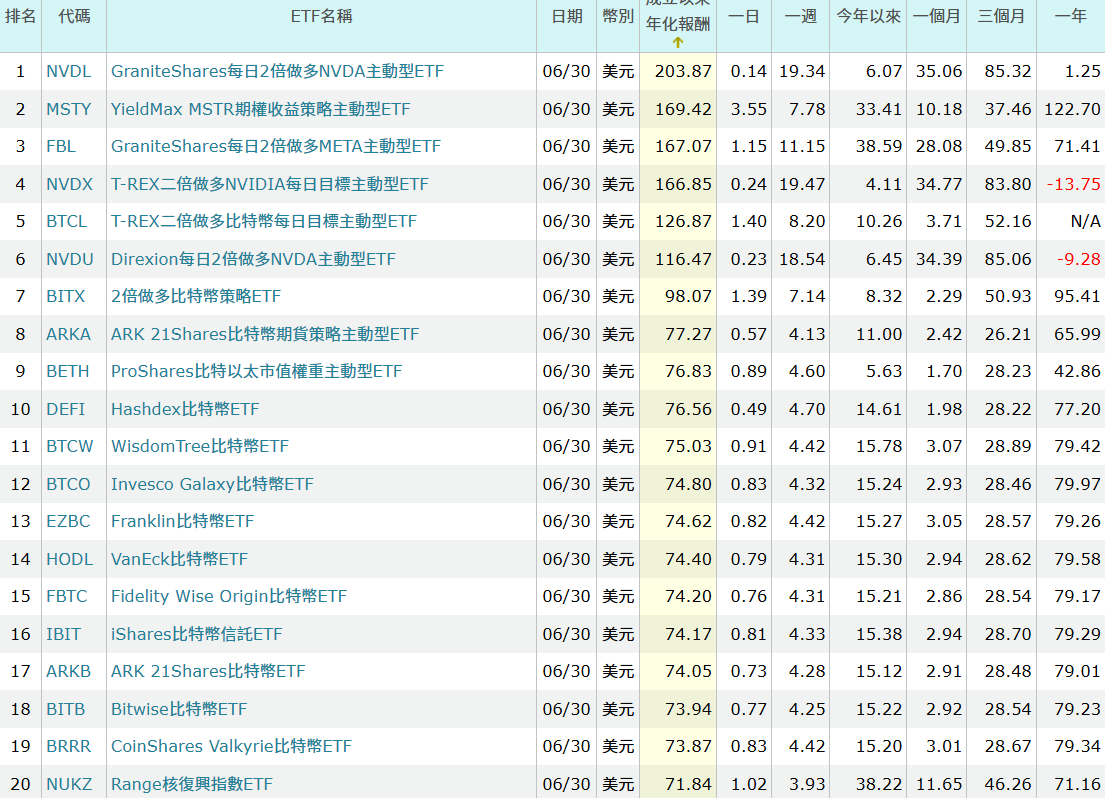Open the iShares比特幣信託ETF link
Image resolution: width=1108 pixels, height=798 pixels.
(196, 634)
